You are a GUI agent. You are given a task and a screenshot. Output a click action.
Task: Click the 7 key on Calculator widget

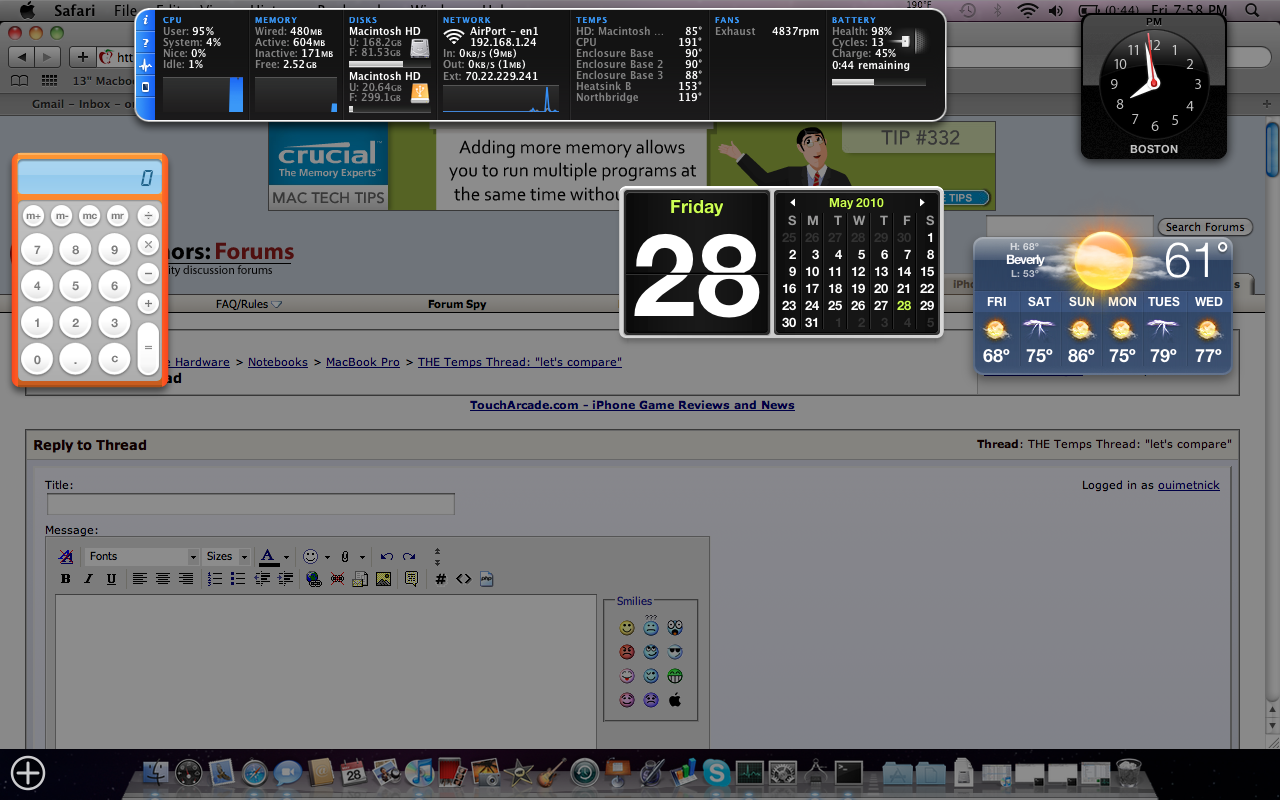click(x=38, y=249)
